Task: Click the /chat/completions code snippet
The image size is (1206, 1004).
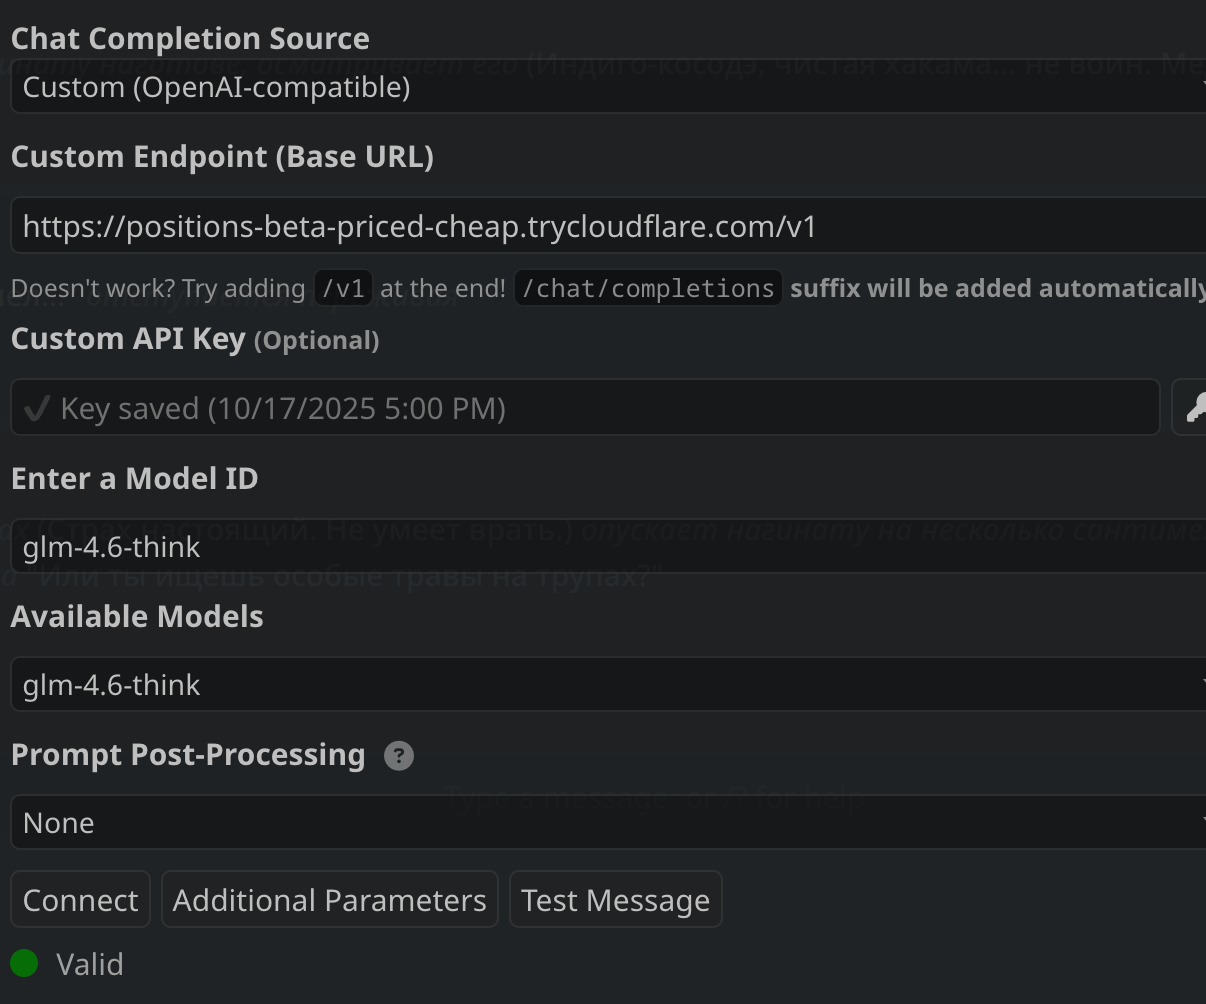Action: (x=648, y=289)
